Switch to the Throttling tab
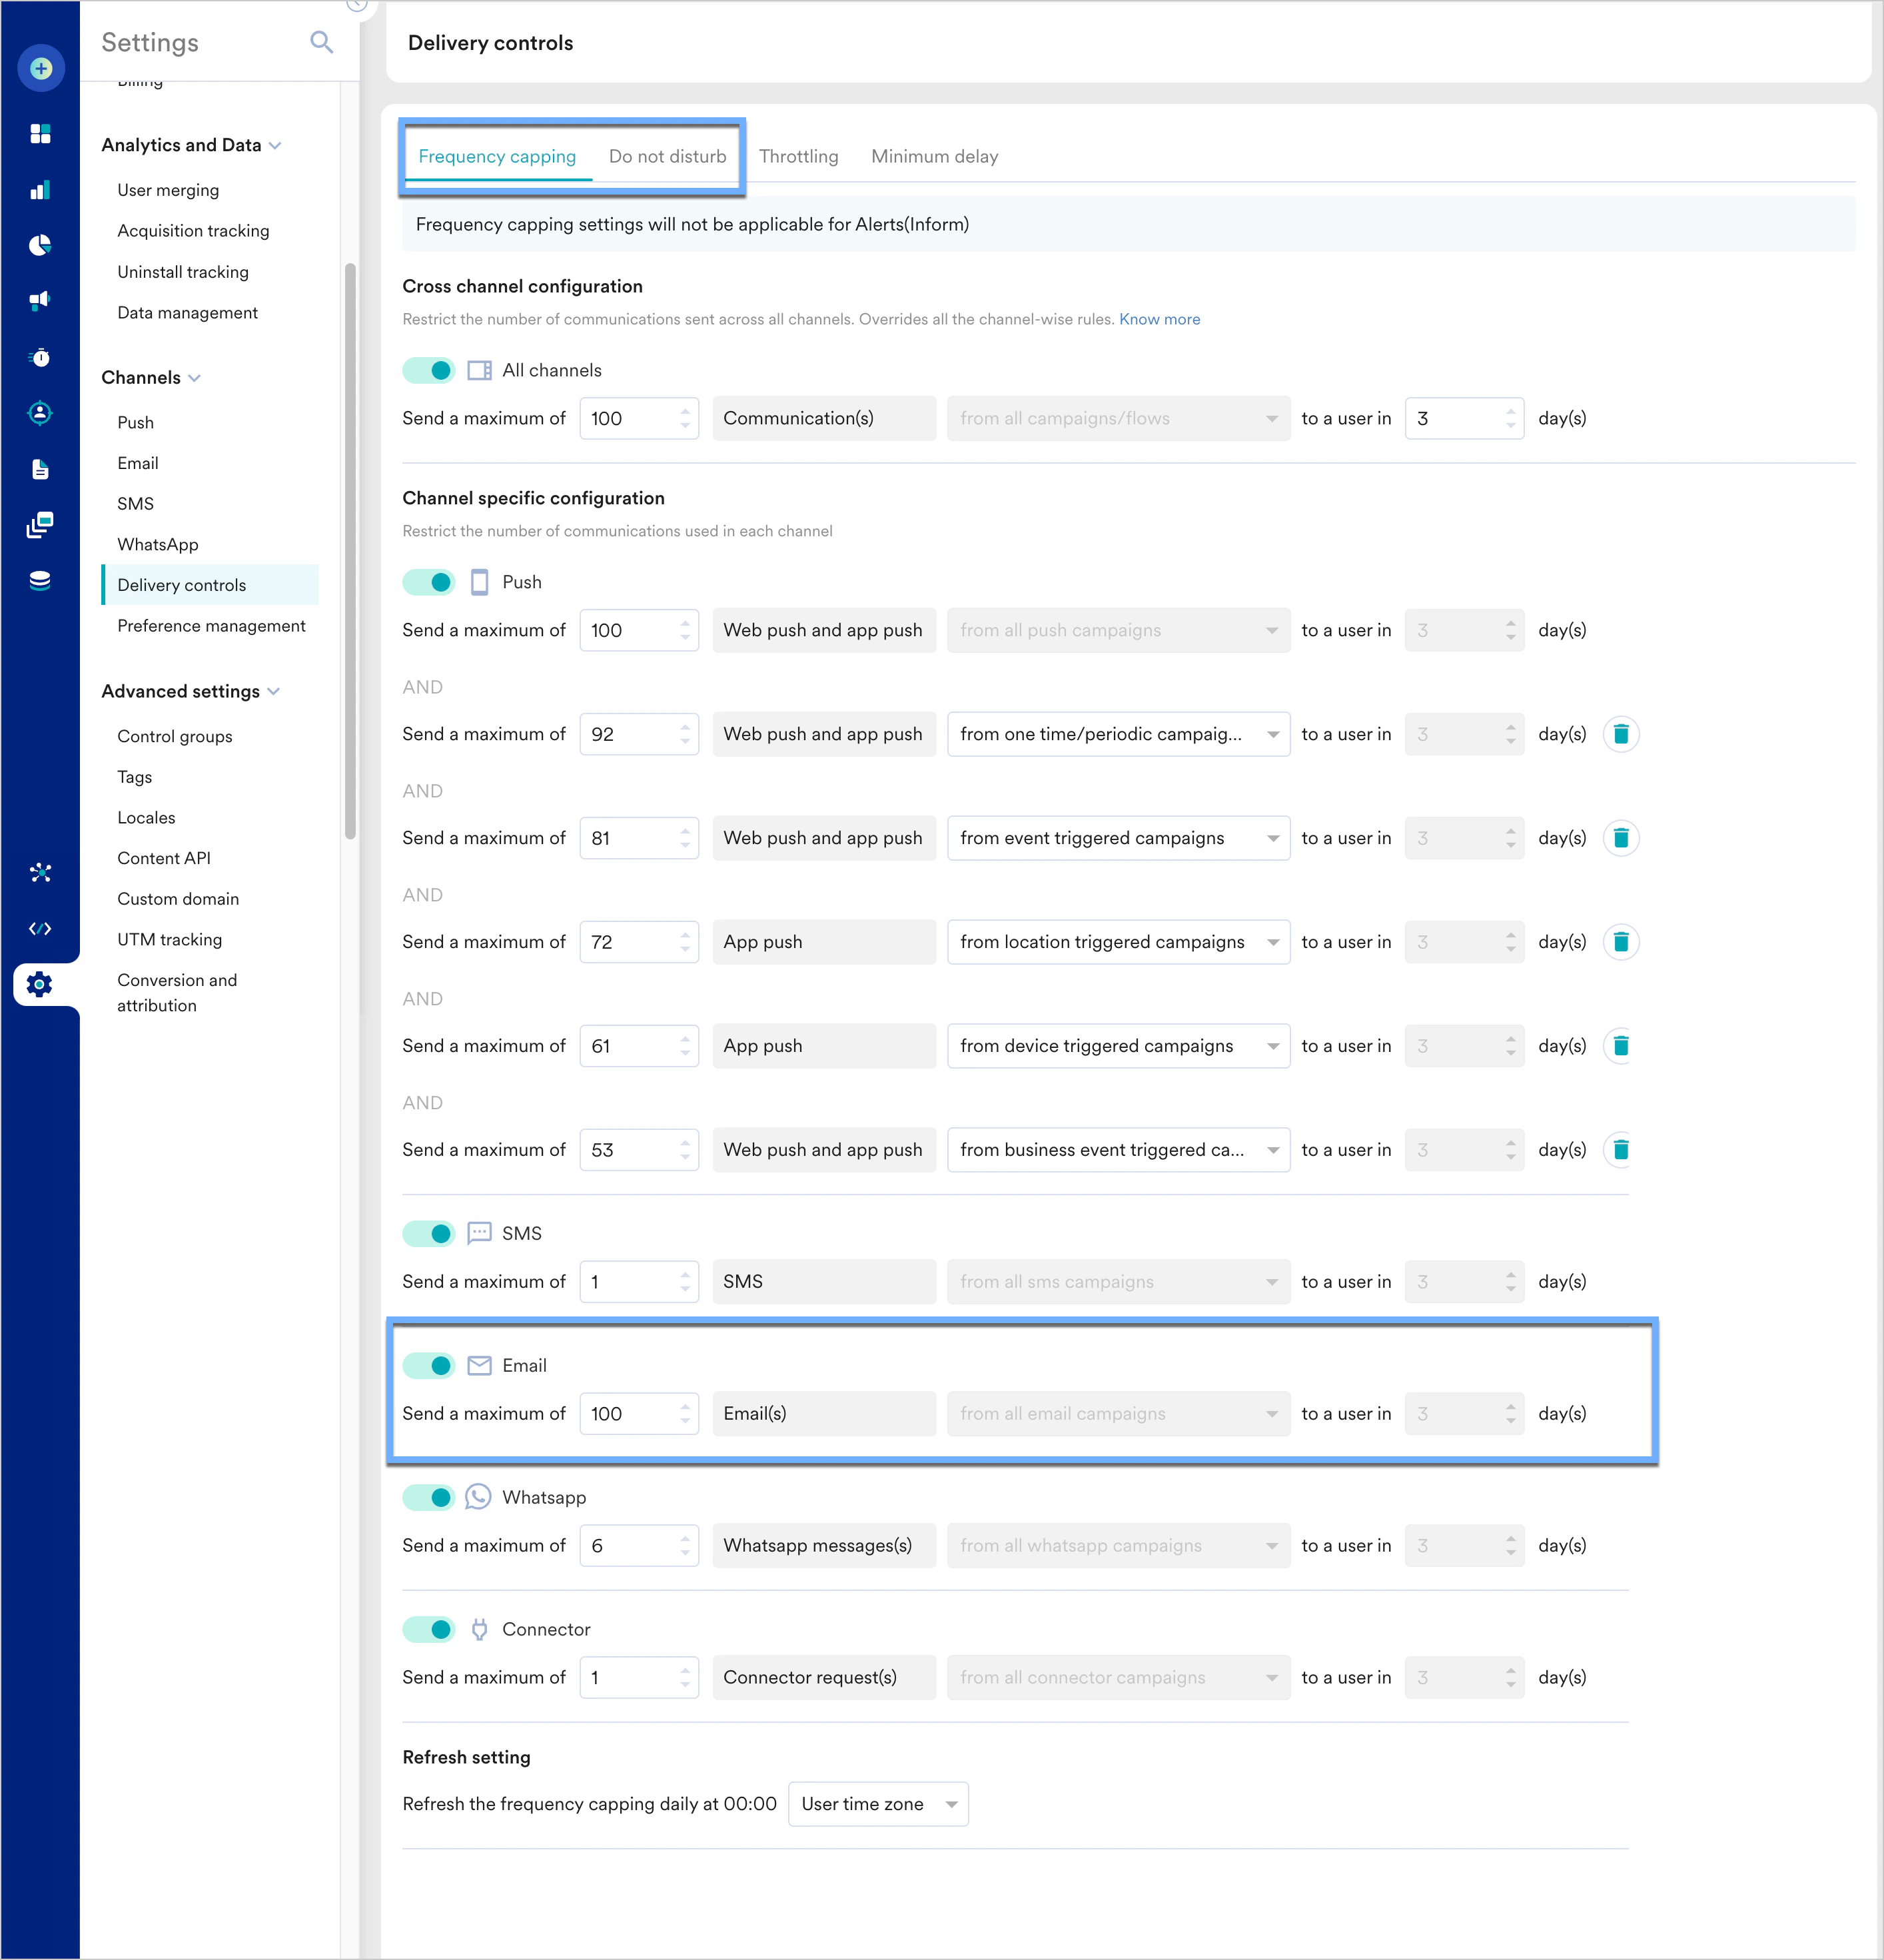The width and height of the screenshot is (1884, 1960). pos(798,156)
